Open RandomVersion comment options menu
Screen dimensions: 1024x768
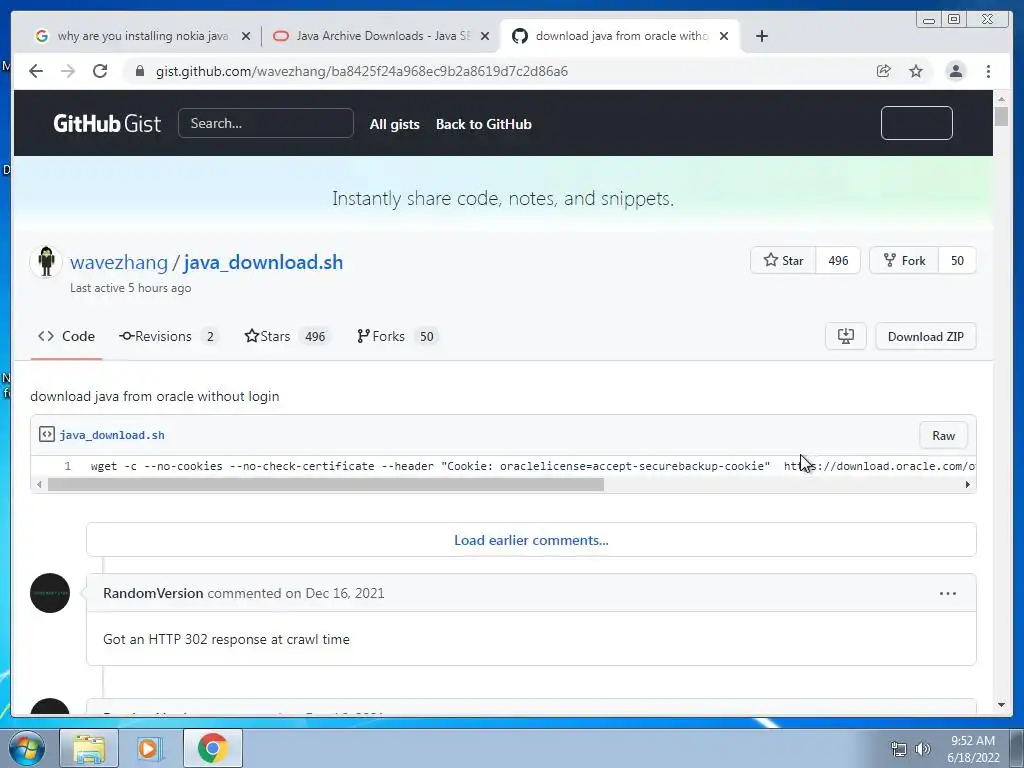948,593
